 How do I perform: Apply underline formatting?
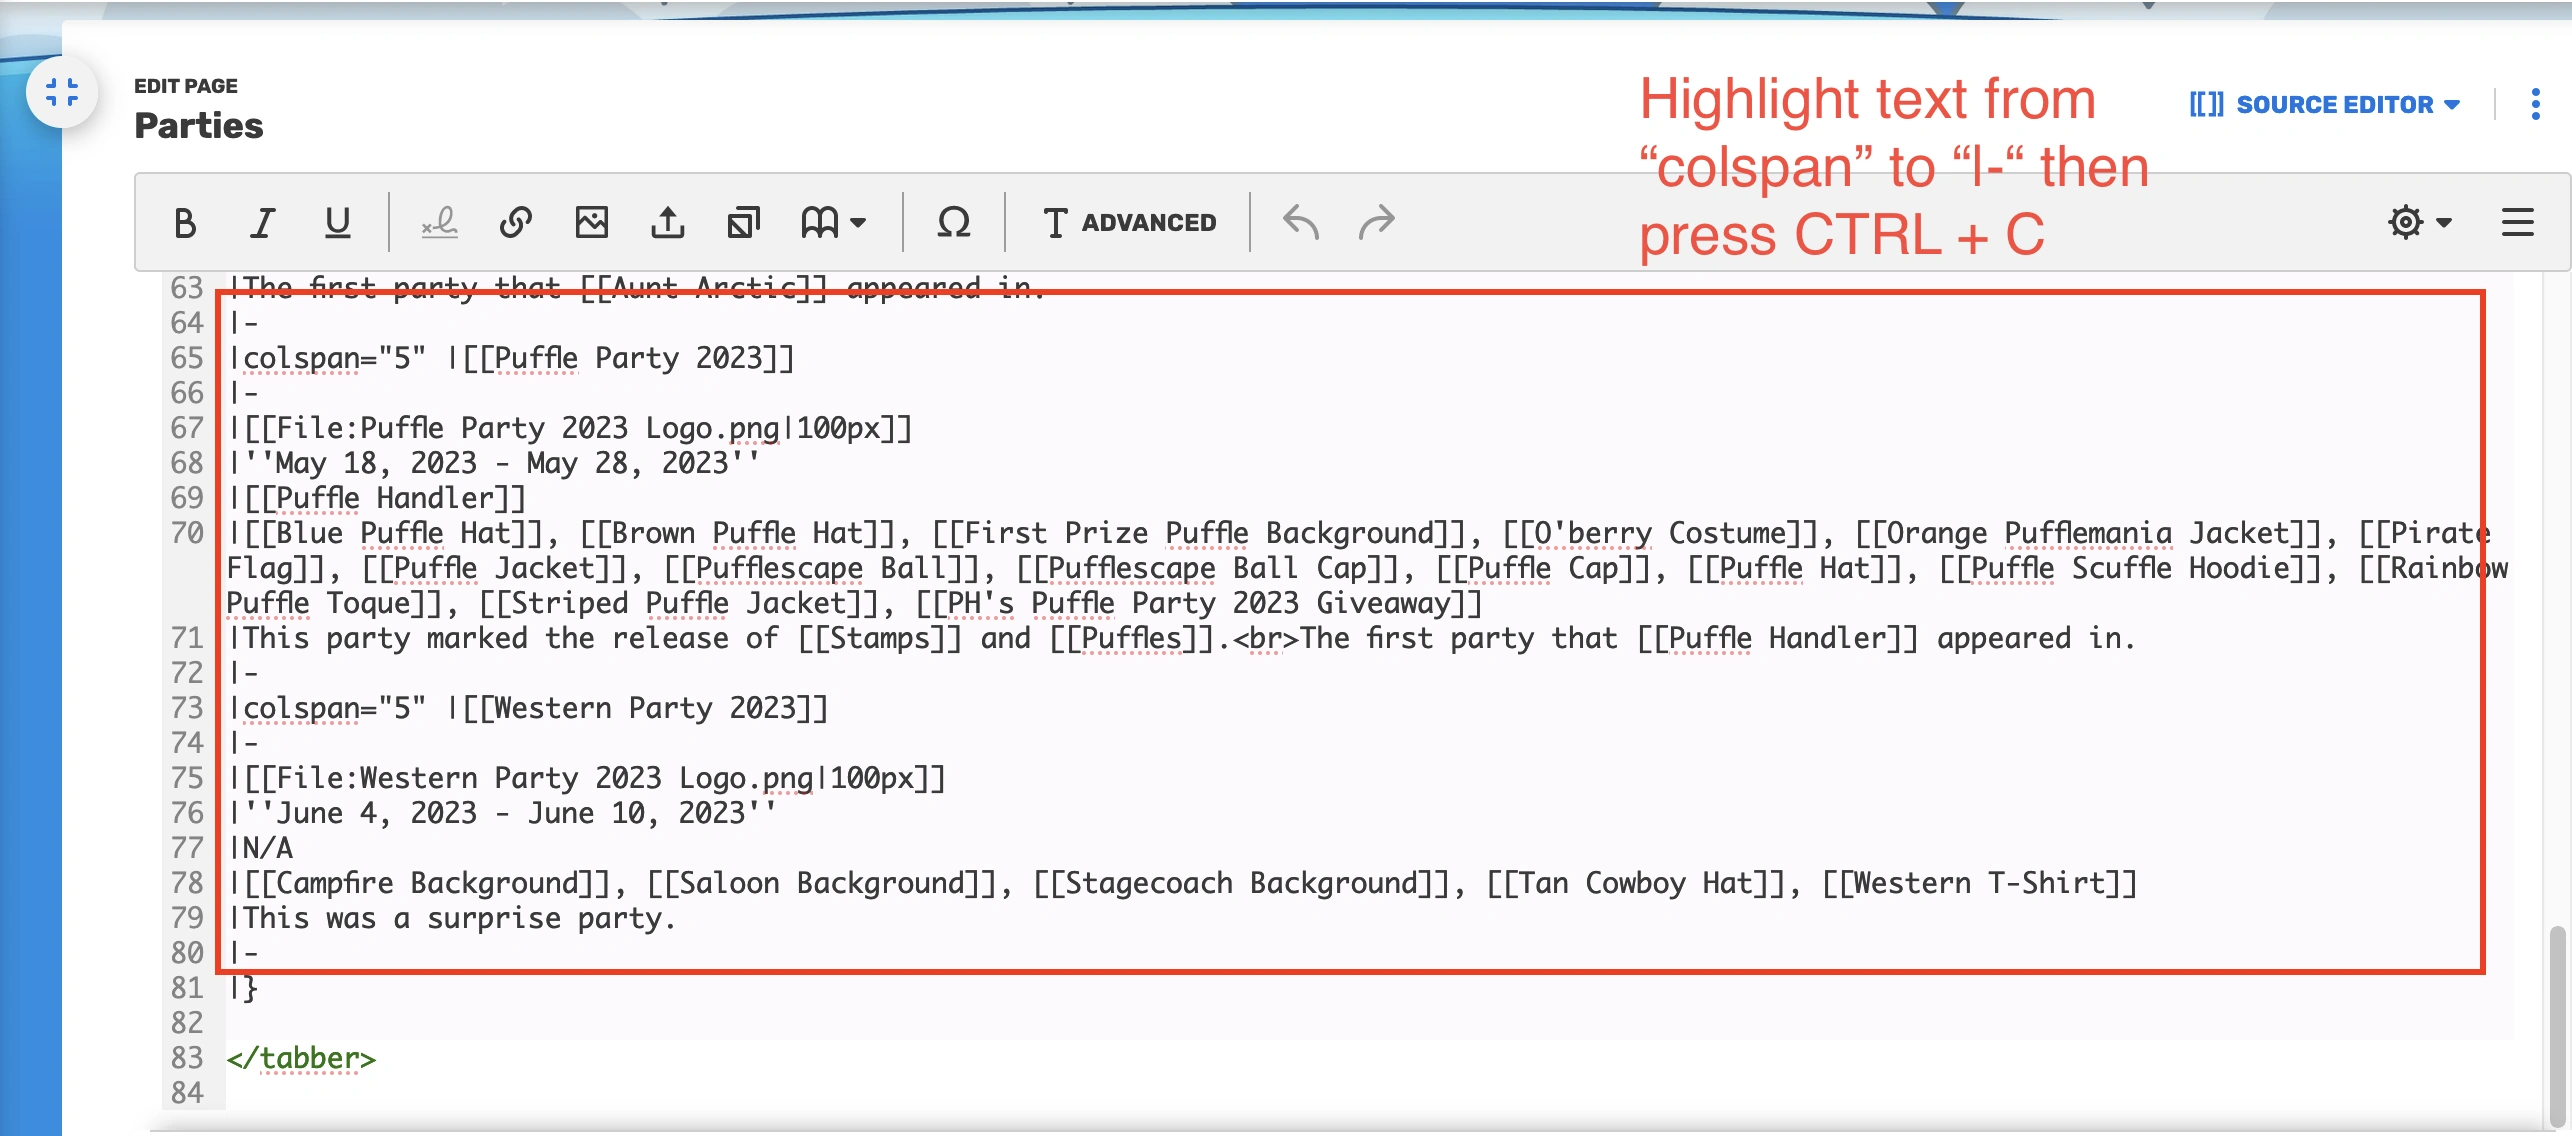click(338, 222)
